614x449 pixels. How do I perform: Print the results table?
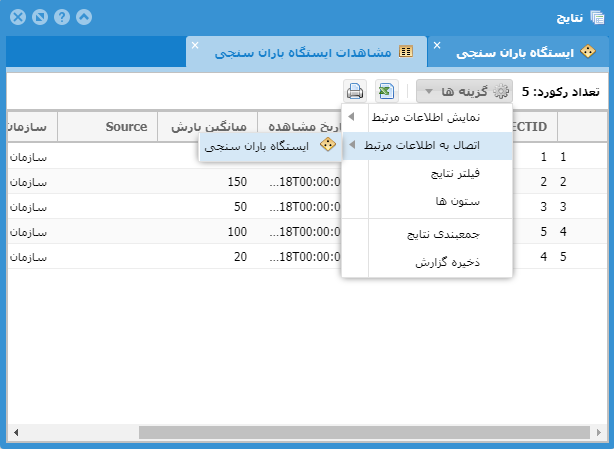(x=355, y=91)
